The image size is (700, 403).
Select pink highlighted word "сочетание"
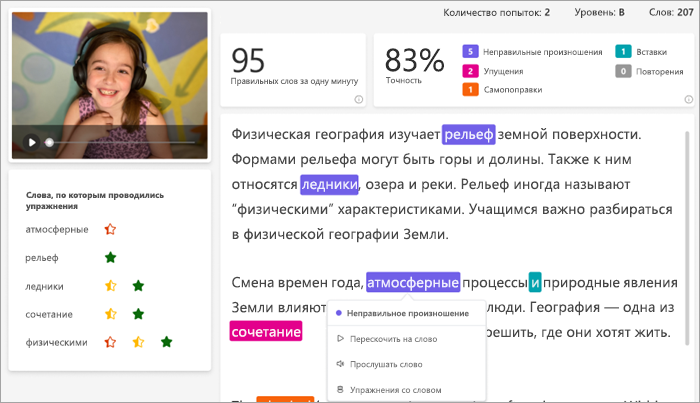tap(266, 332)
